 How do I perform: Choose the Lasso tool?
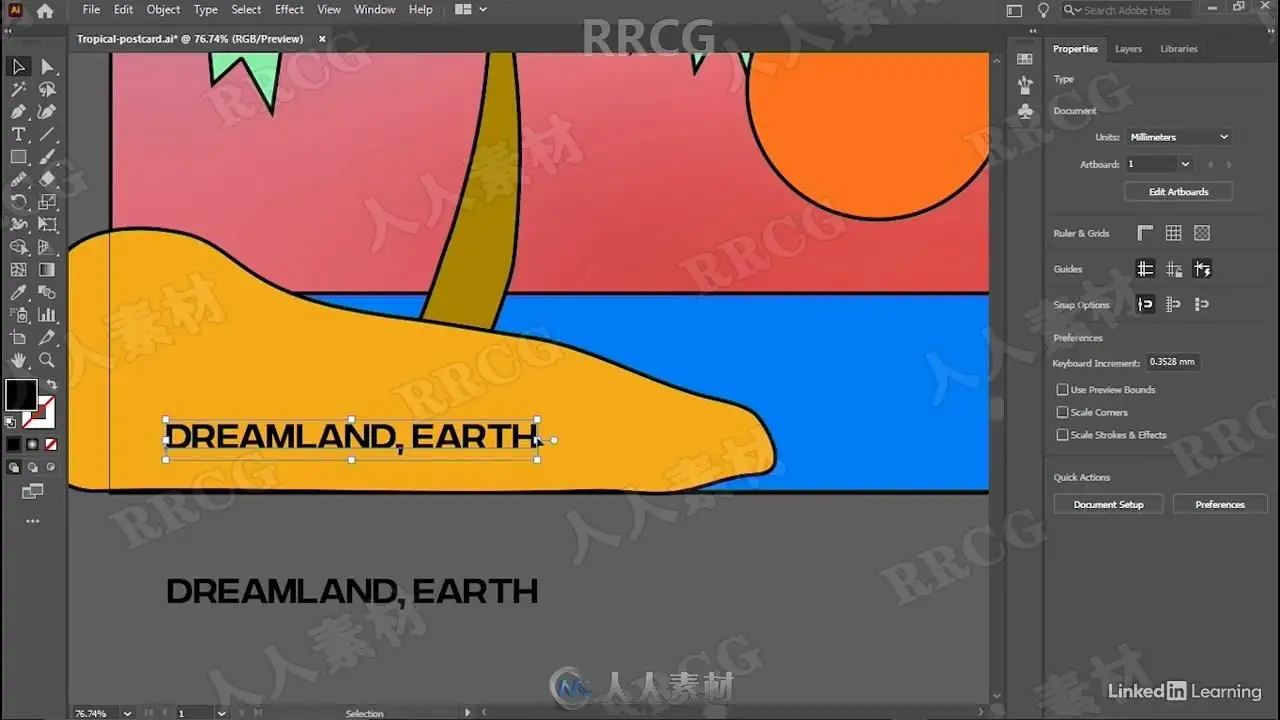[x=47, y=89]
